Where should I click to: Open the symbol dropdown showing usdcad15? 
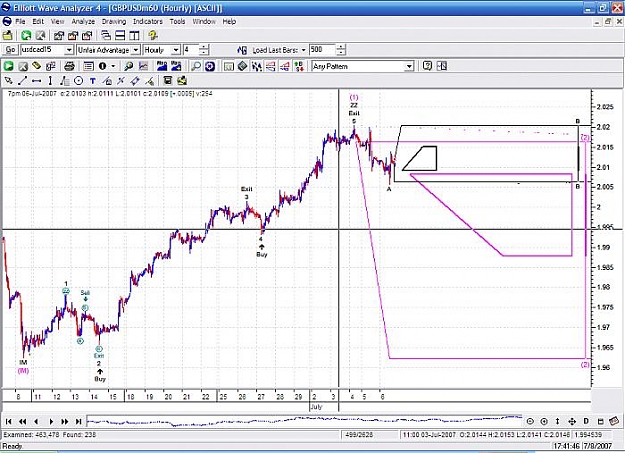click(69, 50)
